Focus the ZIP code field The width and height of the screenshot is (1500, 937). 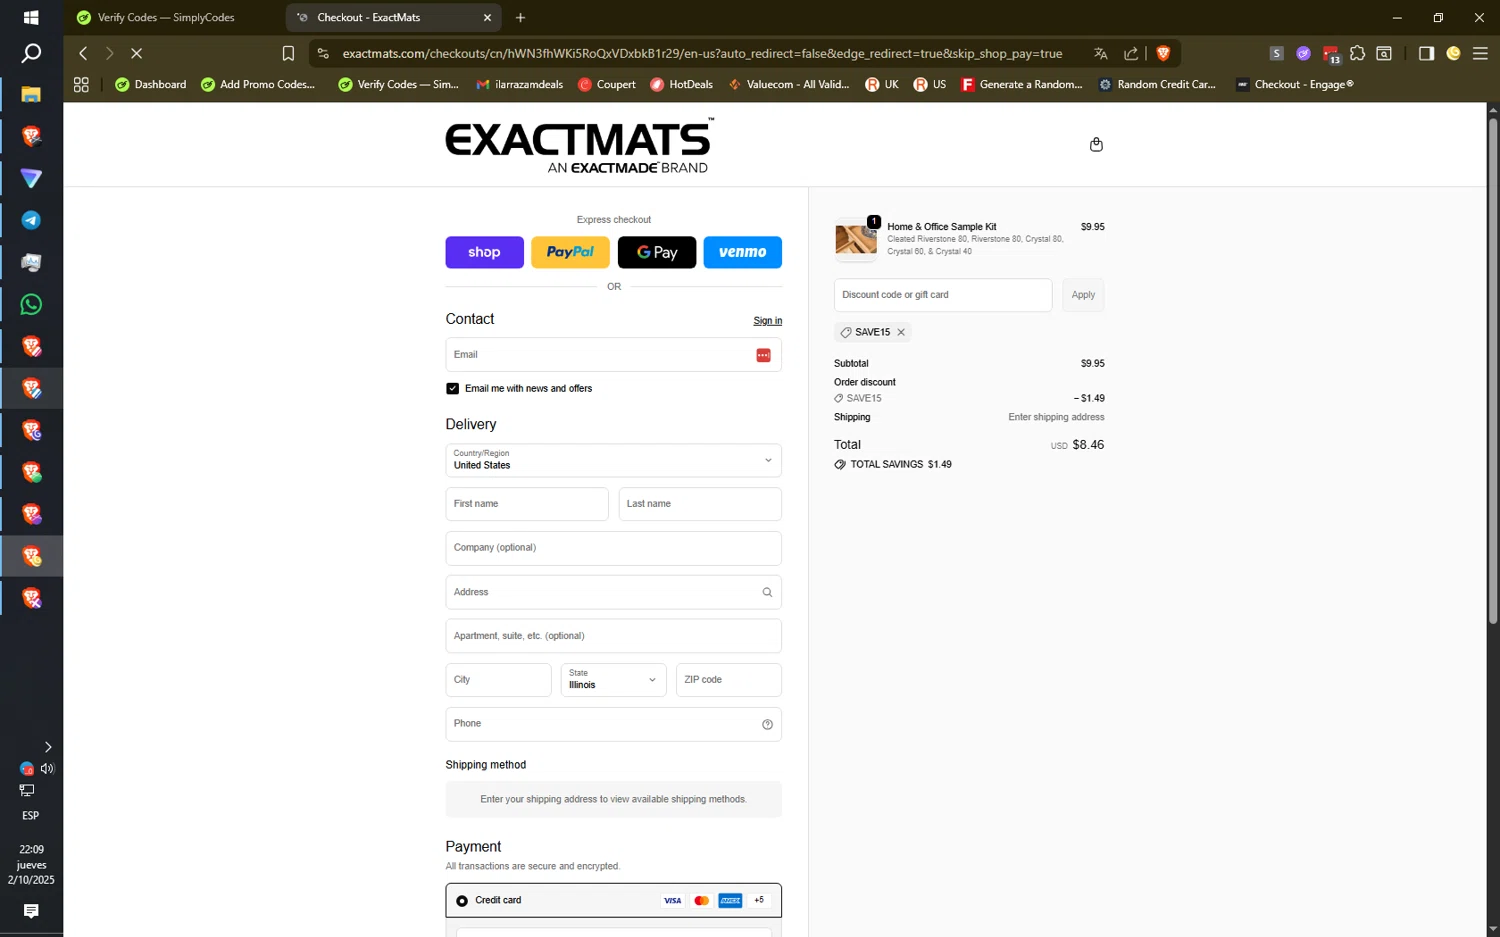pyautogui.click(x=729, y=680)
